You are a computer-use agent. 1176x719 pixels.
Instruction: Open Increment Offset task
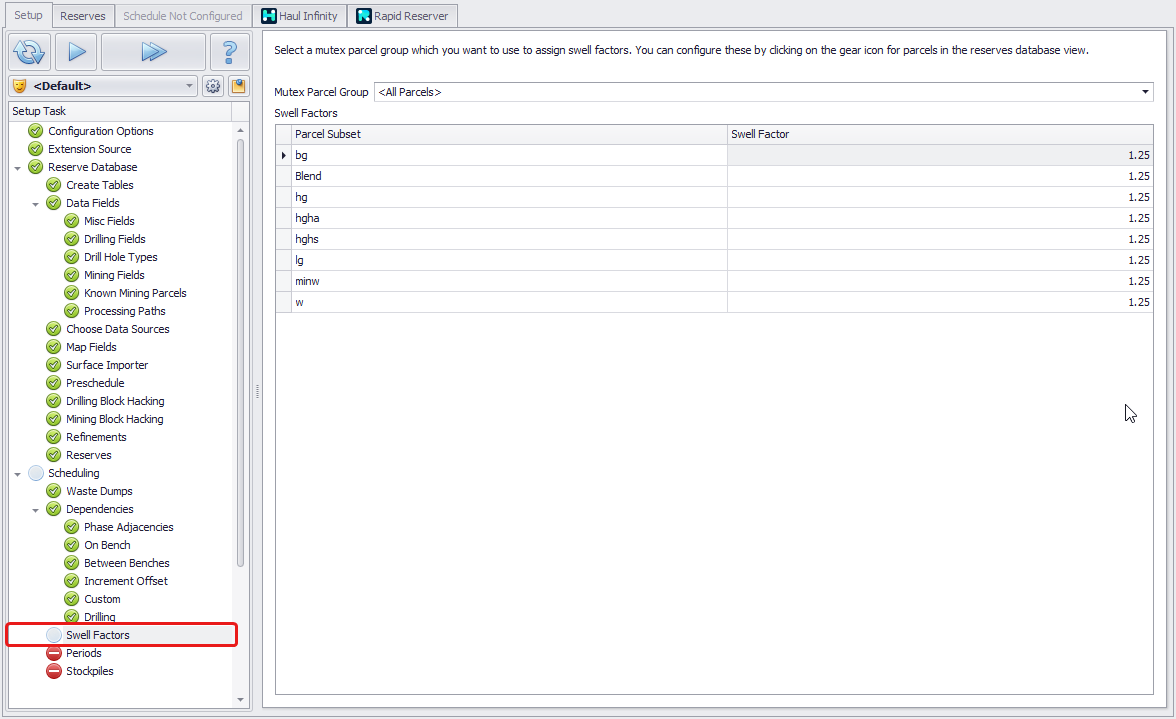(x=126, y=581)
